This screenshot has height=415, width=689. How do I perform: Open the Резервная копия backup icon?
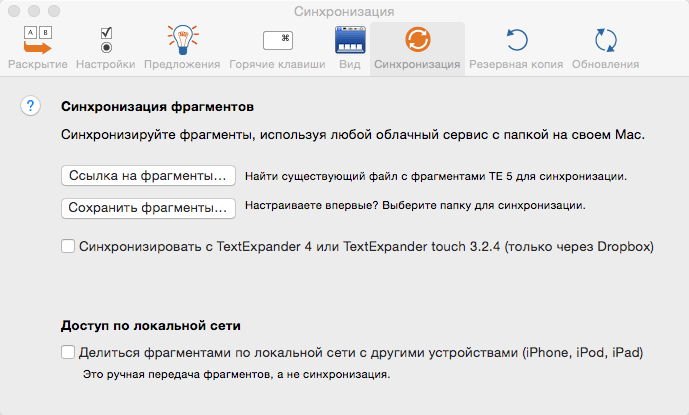click(517, 40)
